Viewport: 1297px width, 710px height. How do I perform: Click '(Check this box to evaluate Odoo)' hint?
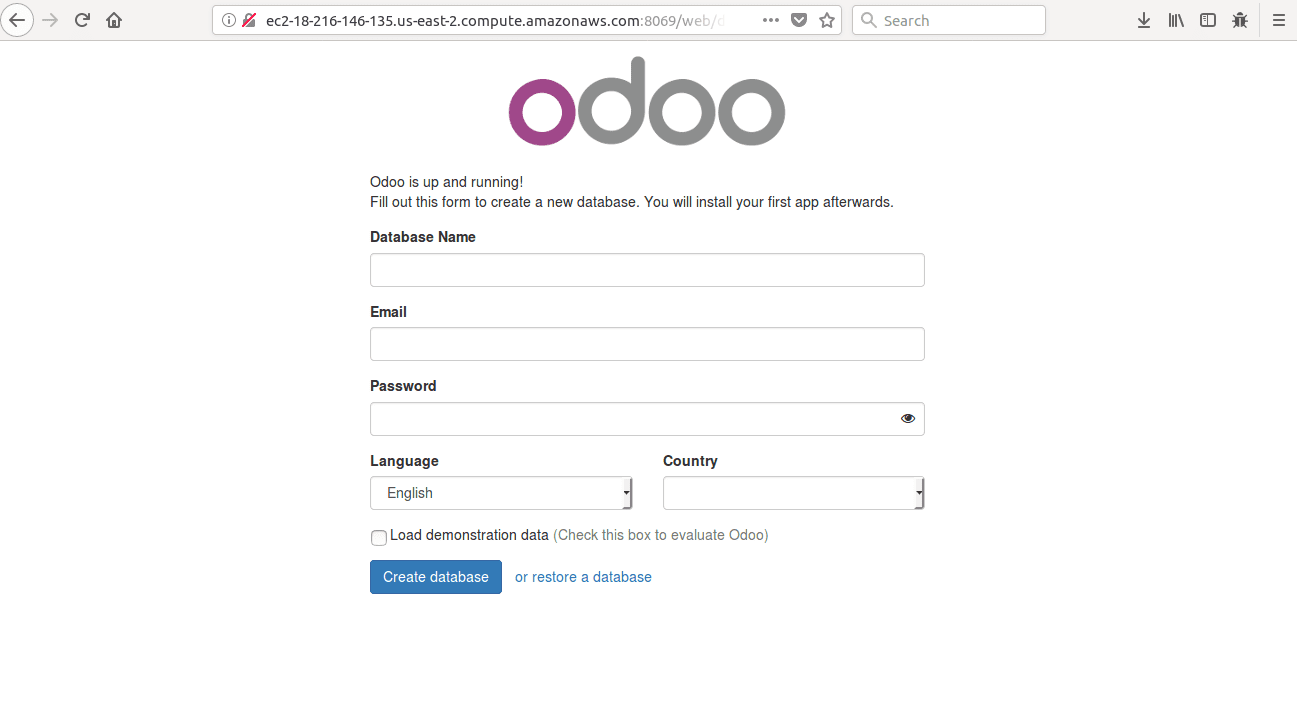(x=661, y=535)
